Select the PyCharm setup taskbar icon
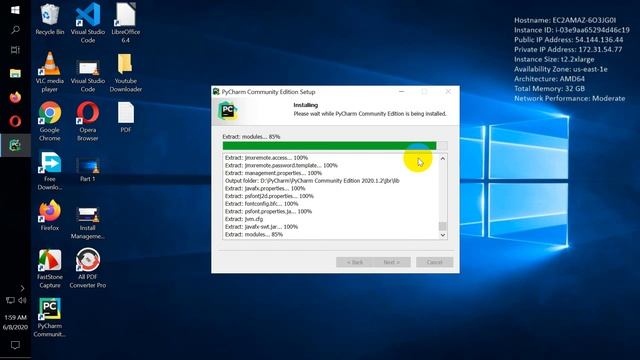The width and height of the screenshot is (640, 360). point(15,145)
